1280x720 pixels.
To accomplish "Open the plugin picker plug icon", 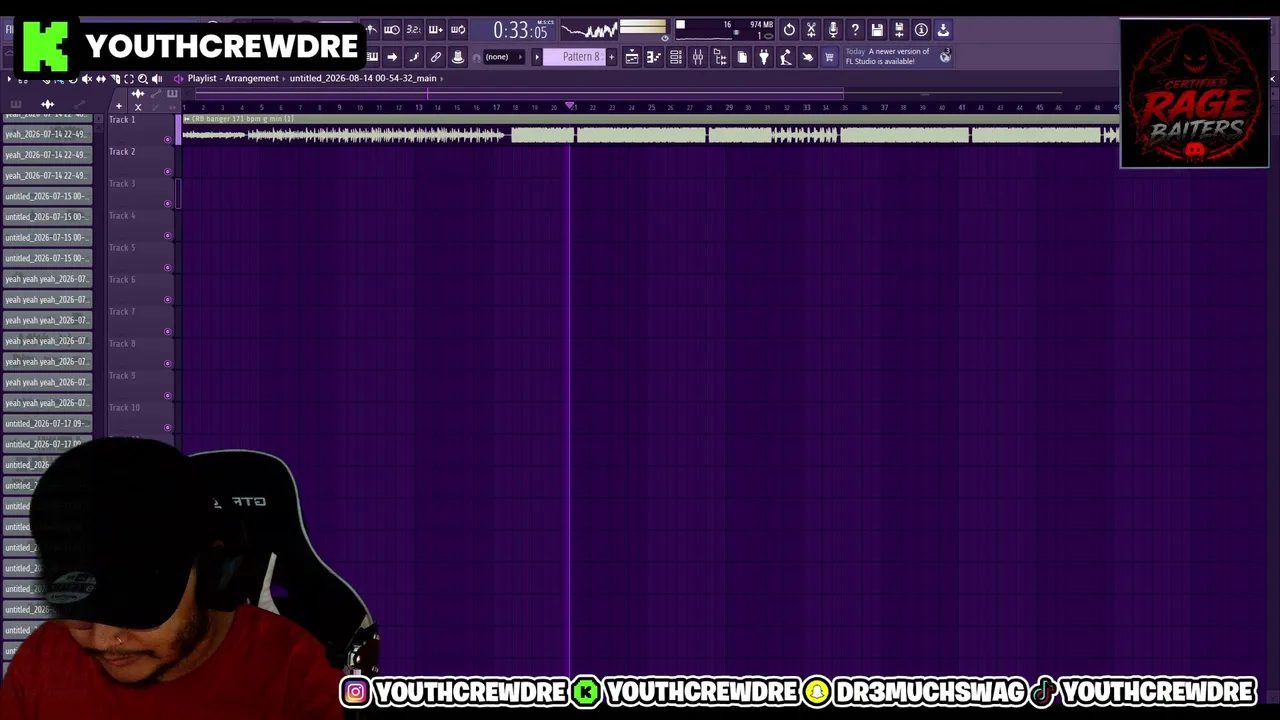I will click(764, 57).
